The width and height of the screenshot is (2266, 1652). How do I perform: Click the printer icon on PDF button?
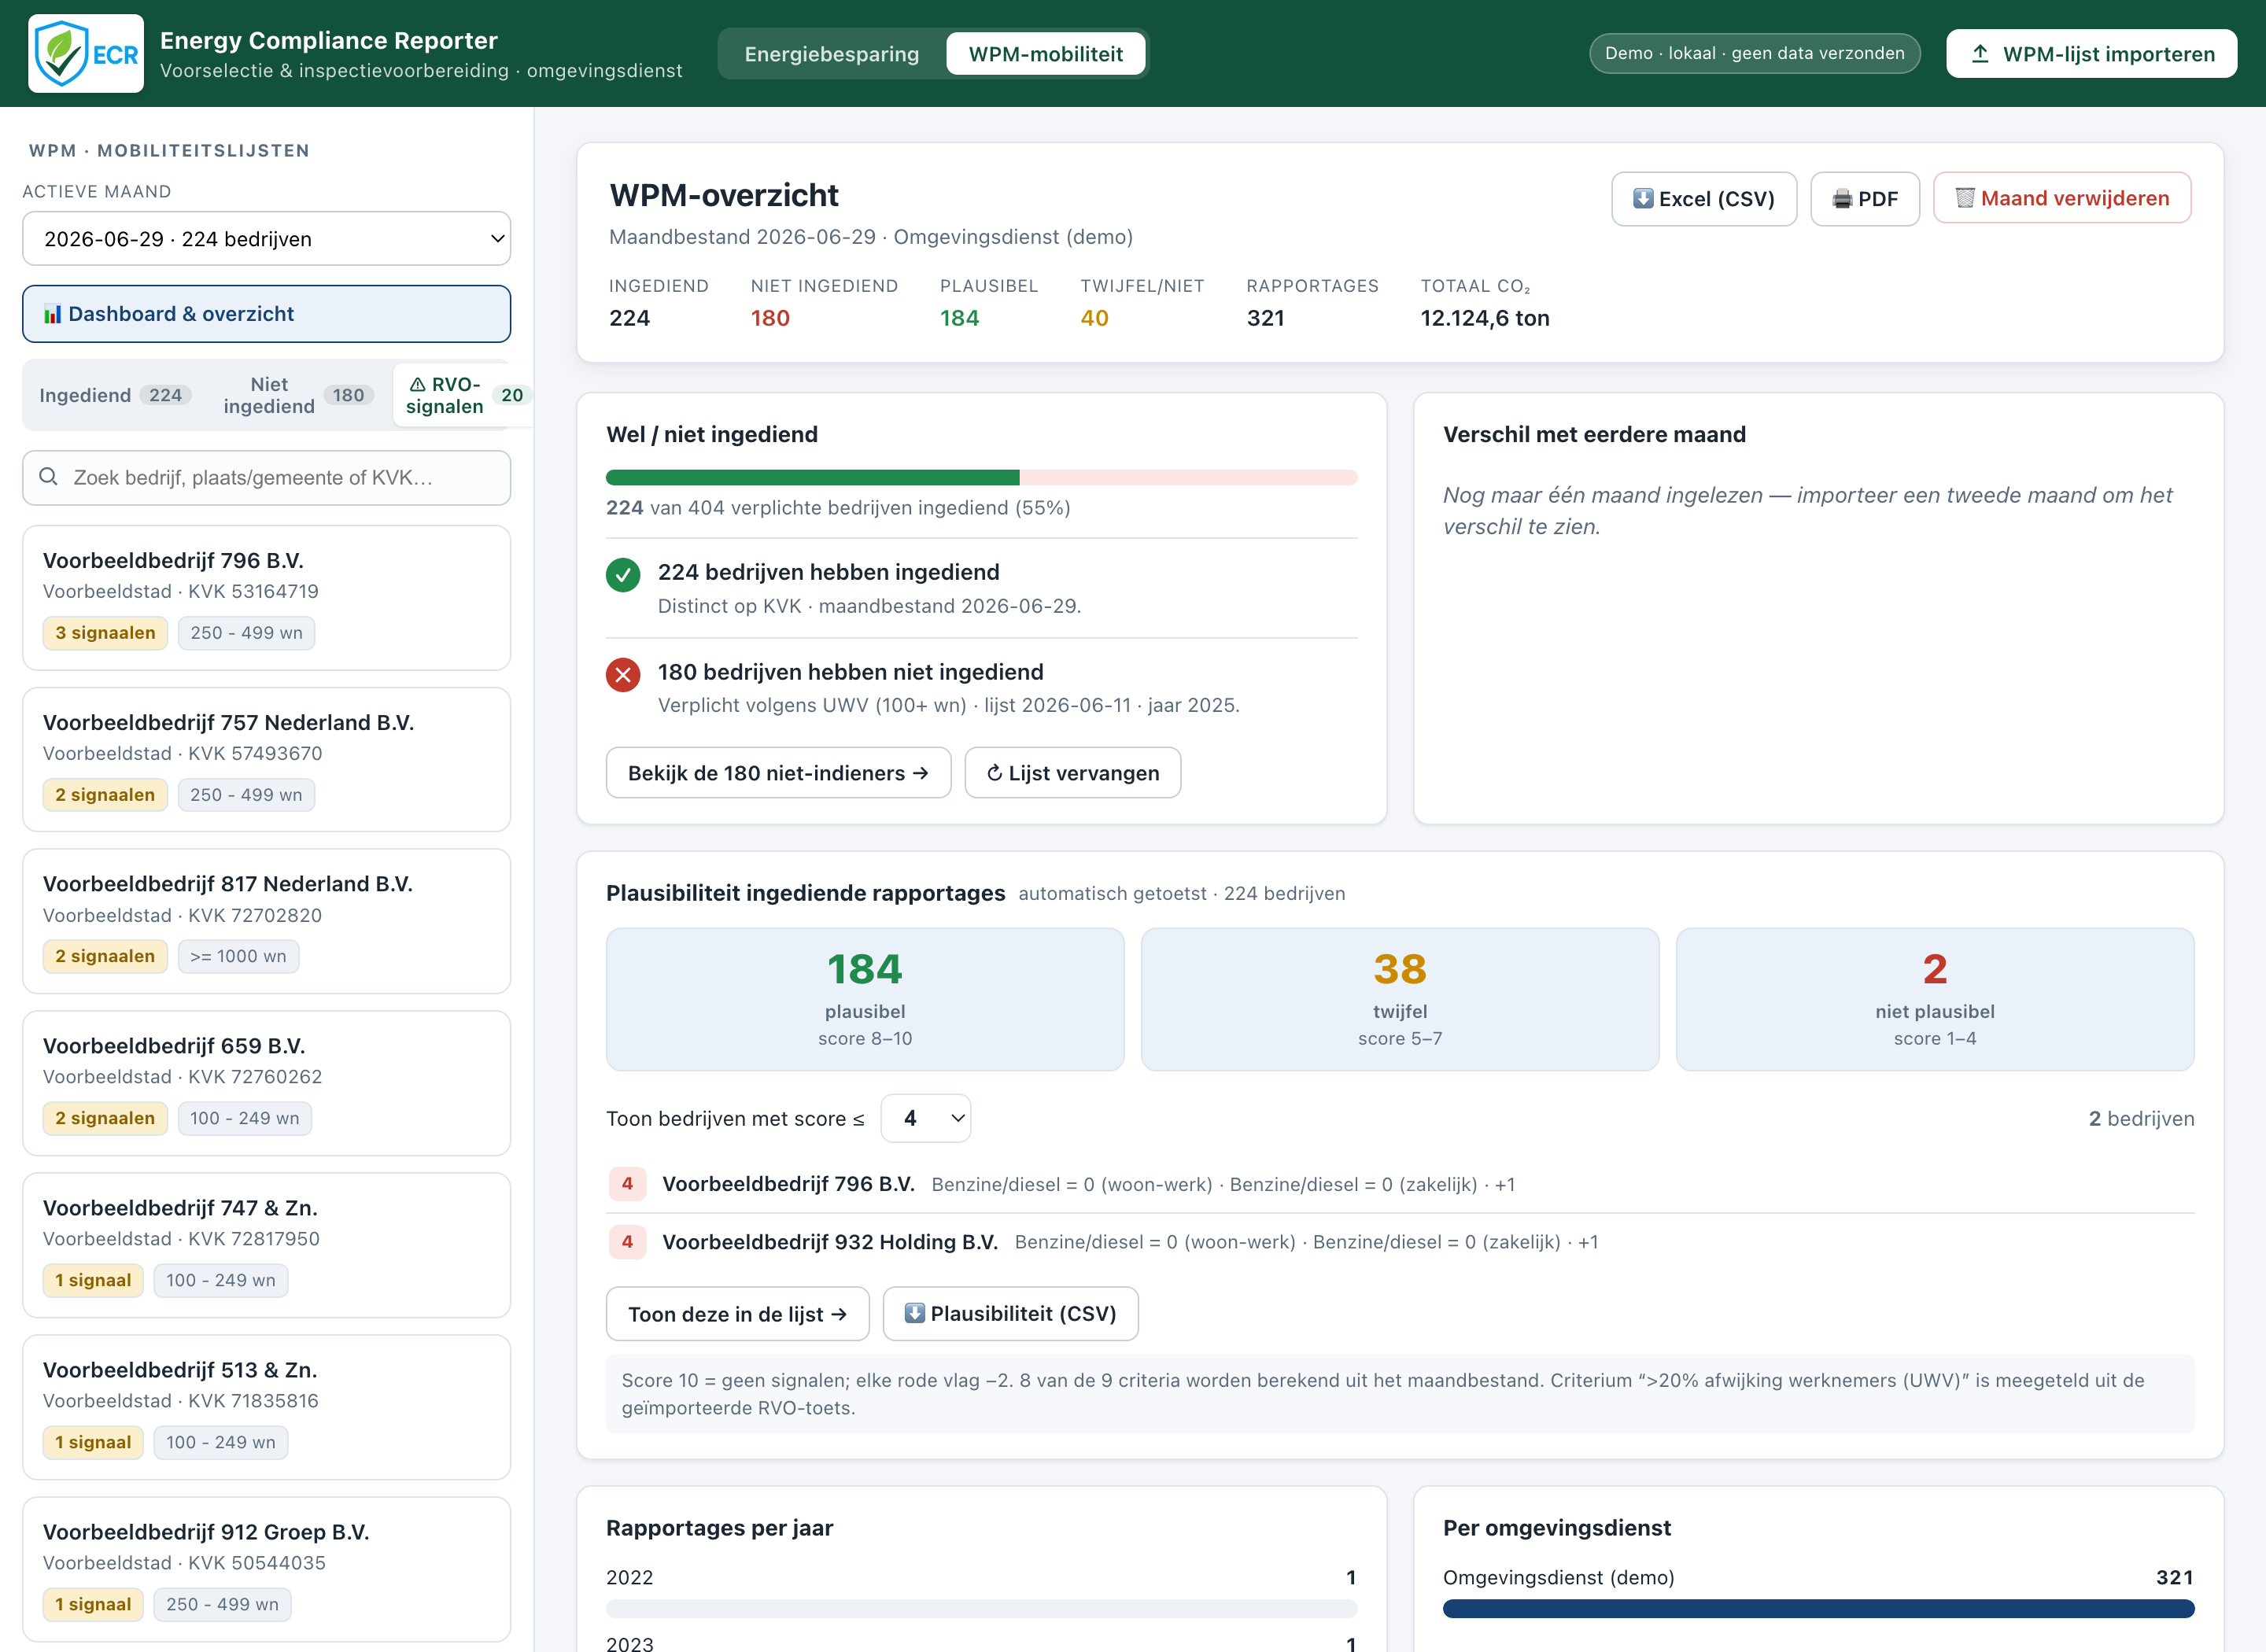click(x=1842, y=198)
